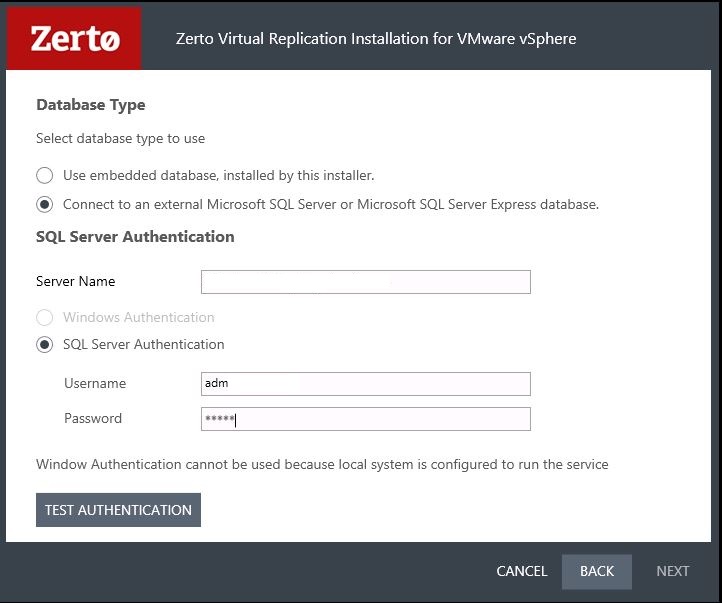Choose external Microsoft SQL Server database option
722x603 pixels.
(x=45, y=204)
